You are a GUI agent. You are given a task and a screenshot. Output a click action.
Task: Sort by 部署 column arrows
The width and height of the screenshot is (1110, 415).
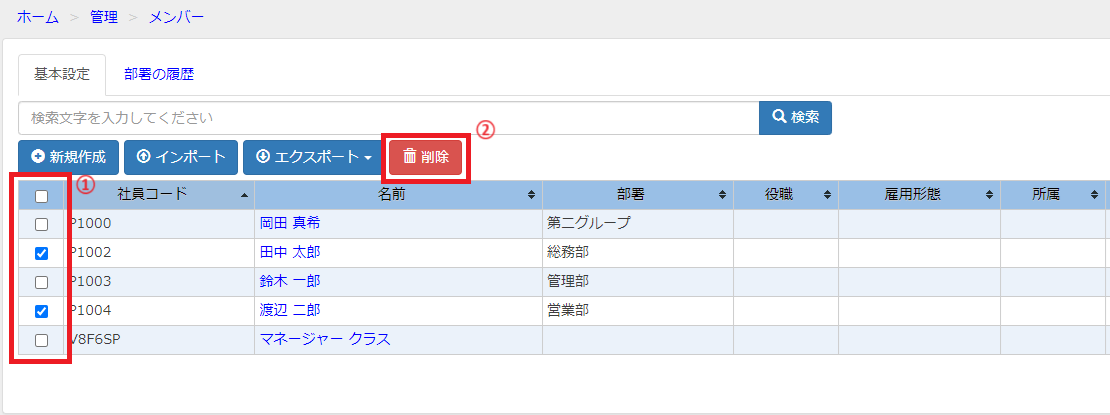pyautogui.click(x=723, y=195)
